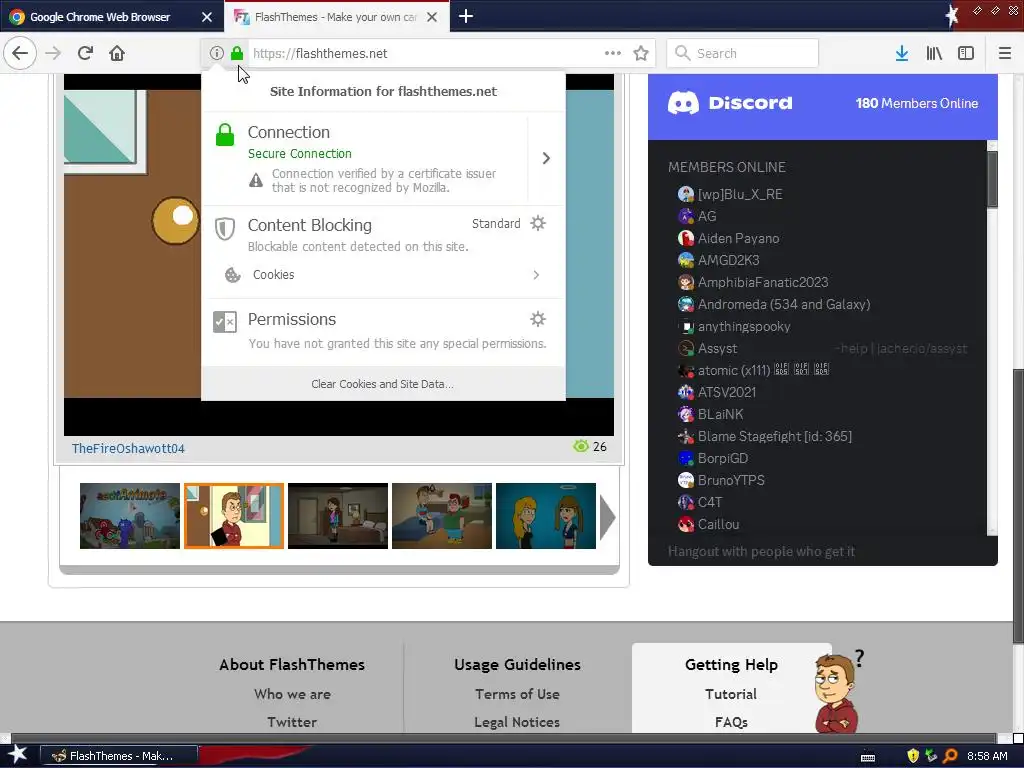Click the taskbar star start button
Image resolution: width=1024 pixels, height=768 pixels.
(x=18, y=756)
